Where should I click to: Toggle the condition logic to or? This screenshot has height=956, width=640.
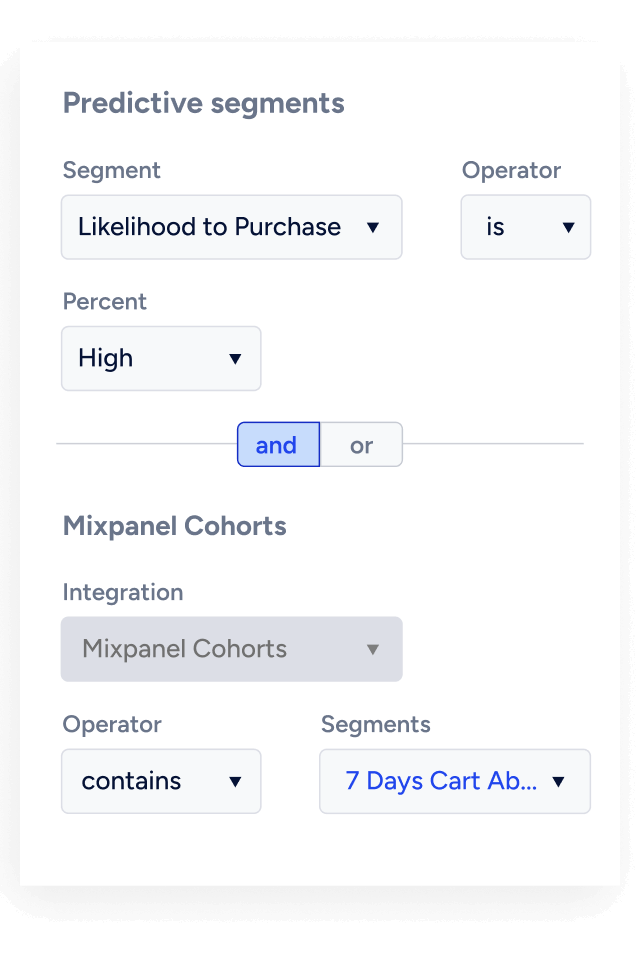tap(361, 445)
